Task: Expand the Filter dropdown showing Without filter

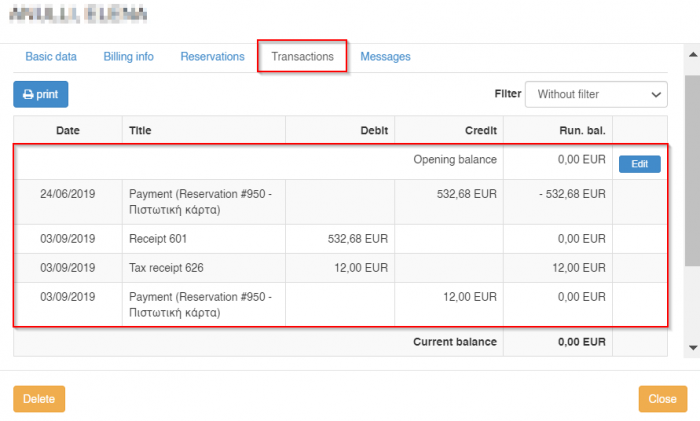Action: point(596,94)
